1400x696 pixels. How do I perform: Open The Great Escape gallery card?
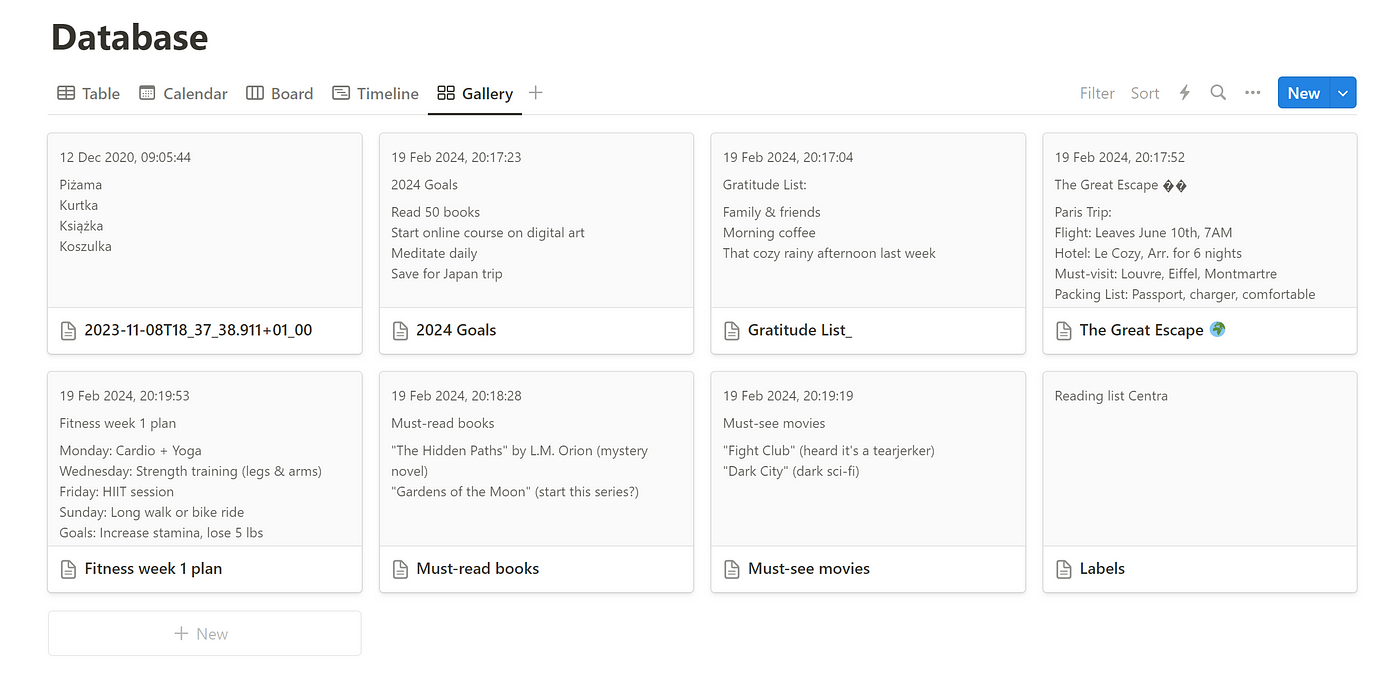coord(1200,244)
